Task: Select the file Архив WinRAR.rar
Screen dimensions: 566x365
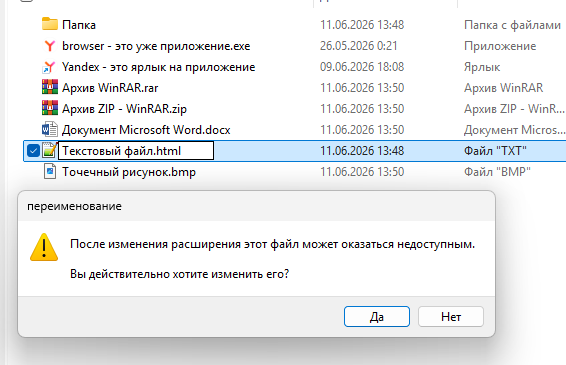Action: click(110, 88)
